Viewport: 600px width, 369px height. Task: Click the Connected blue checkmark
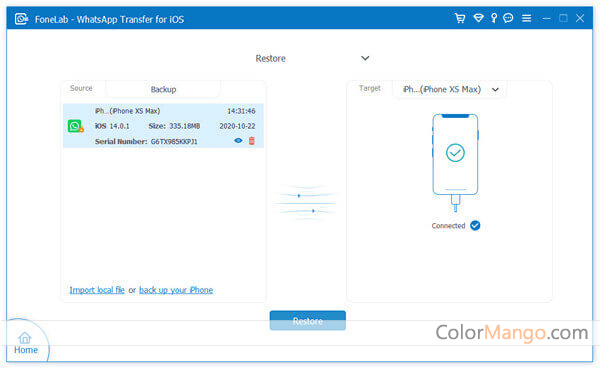click(x=475, y=225)
